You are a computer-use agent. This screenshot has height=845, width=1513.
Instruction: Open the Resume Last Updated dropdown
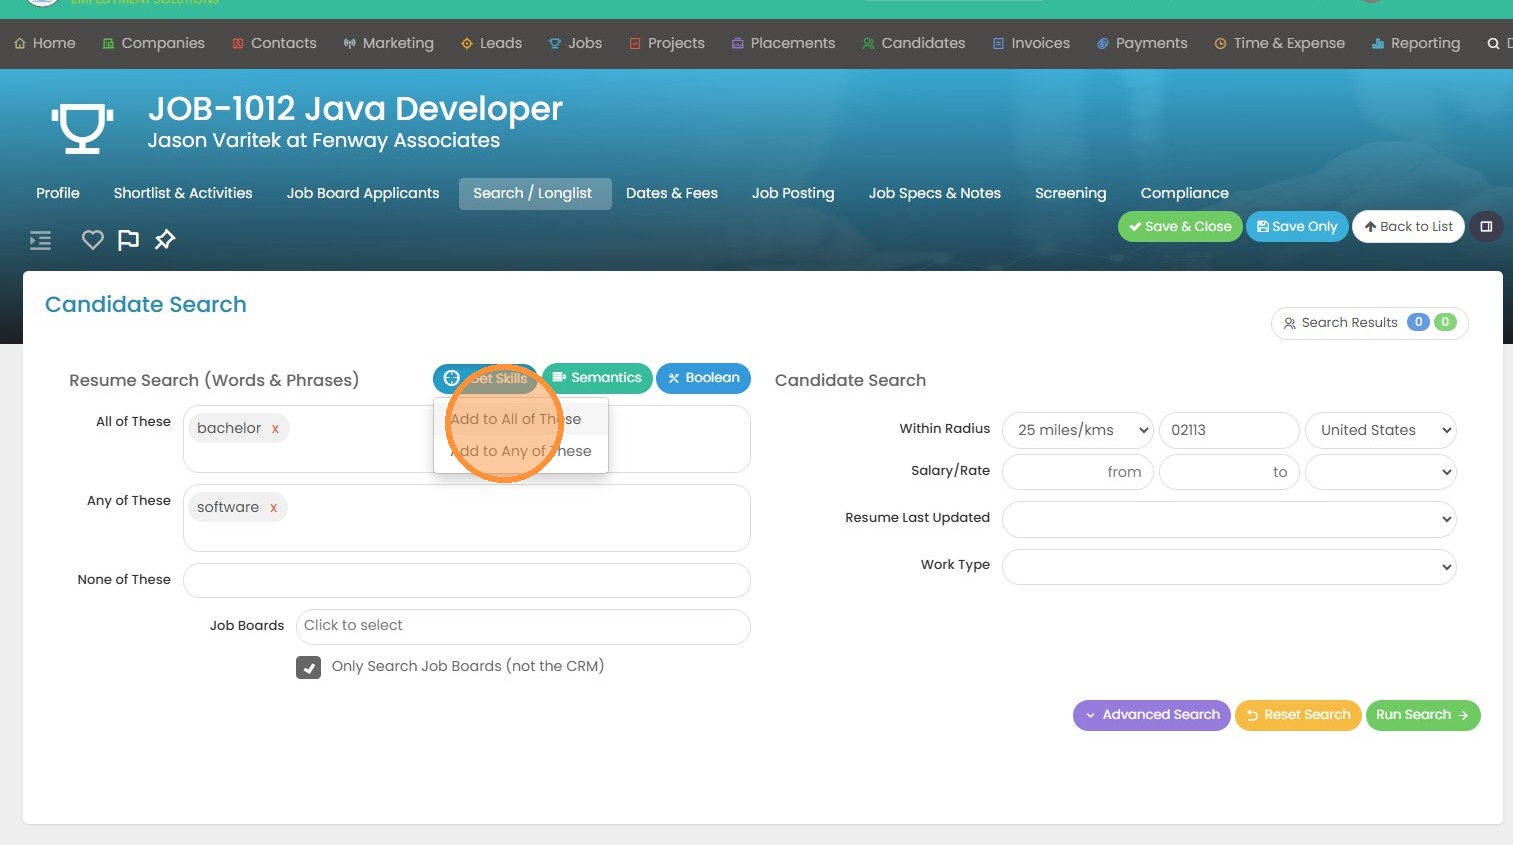click(1228, 519)
